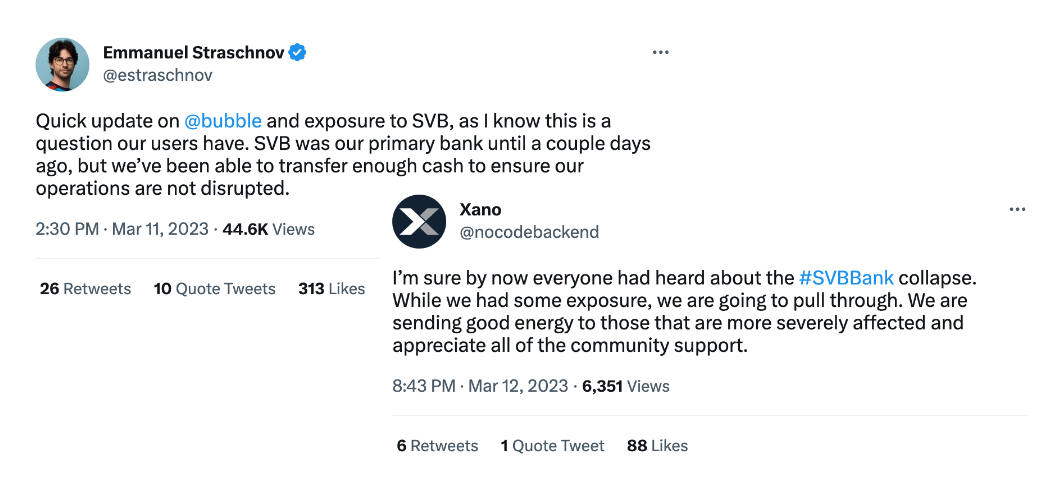Click the Xano display name
This screenshot has width=1047, height=485.
pos(480,210)
